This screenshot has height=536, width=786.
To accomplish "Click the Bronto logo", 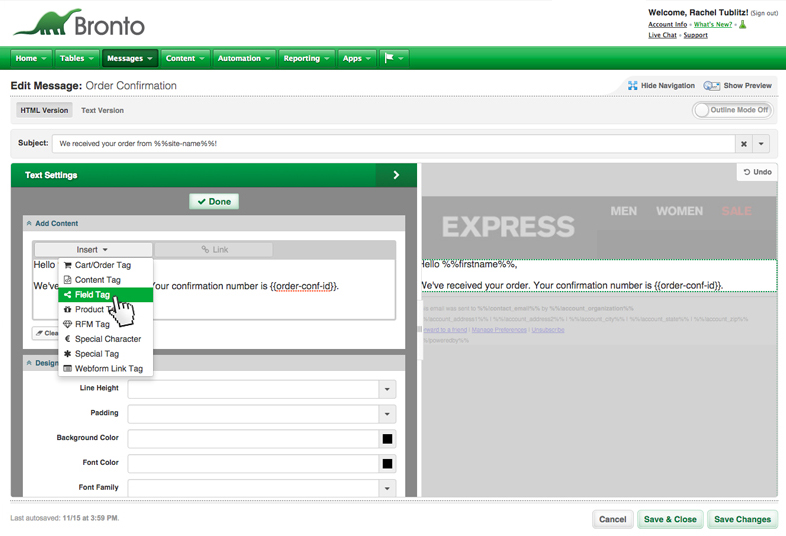I will [x=80, y=24].
